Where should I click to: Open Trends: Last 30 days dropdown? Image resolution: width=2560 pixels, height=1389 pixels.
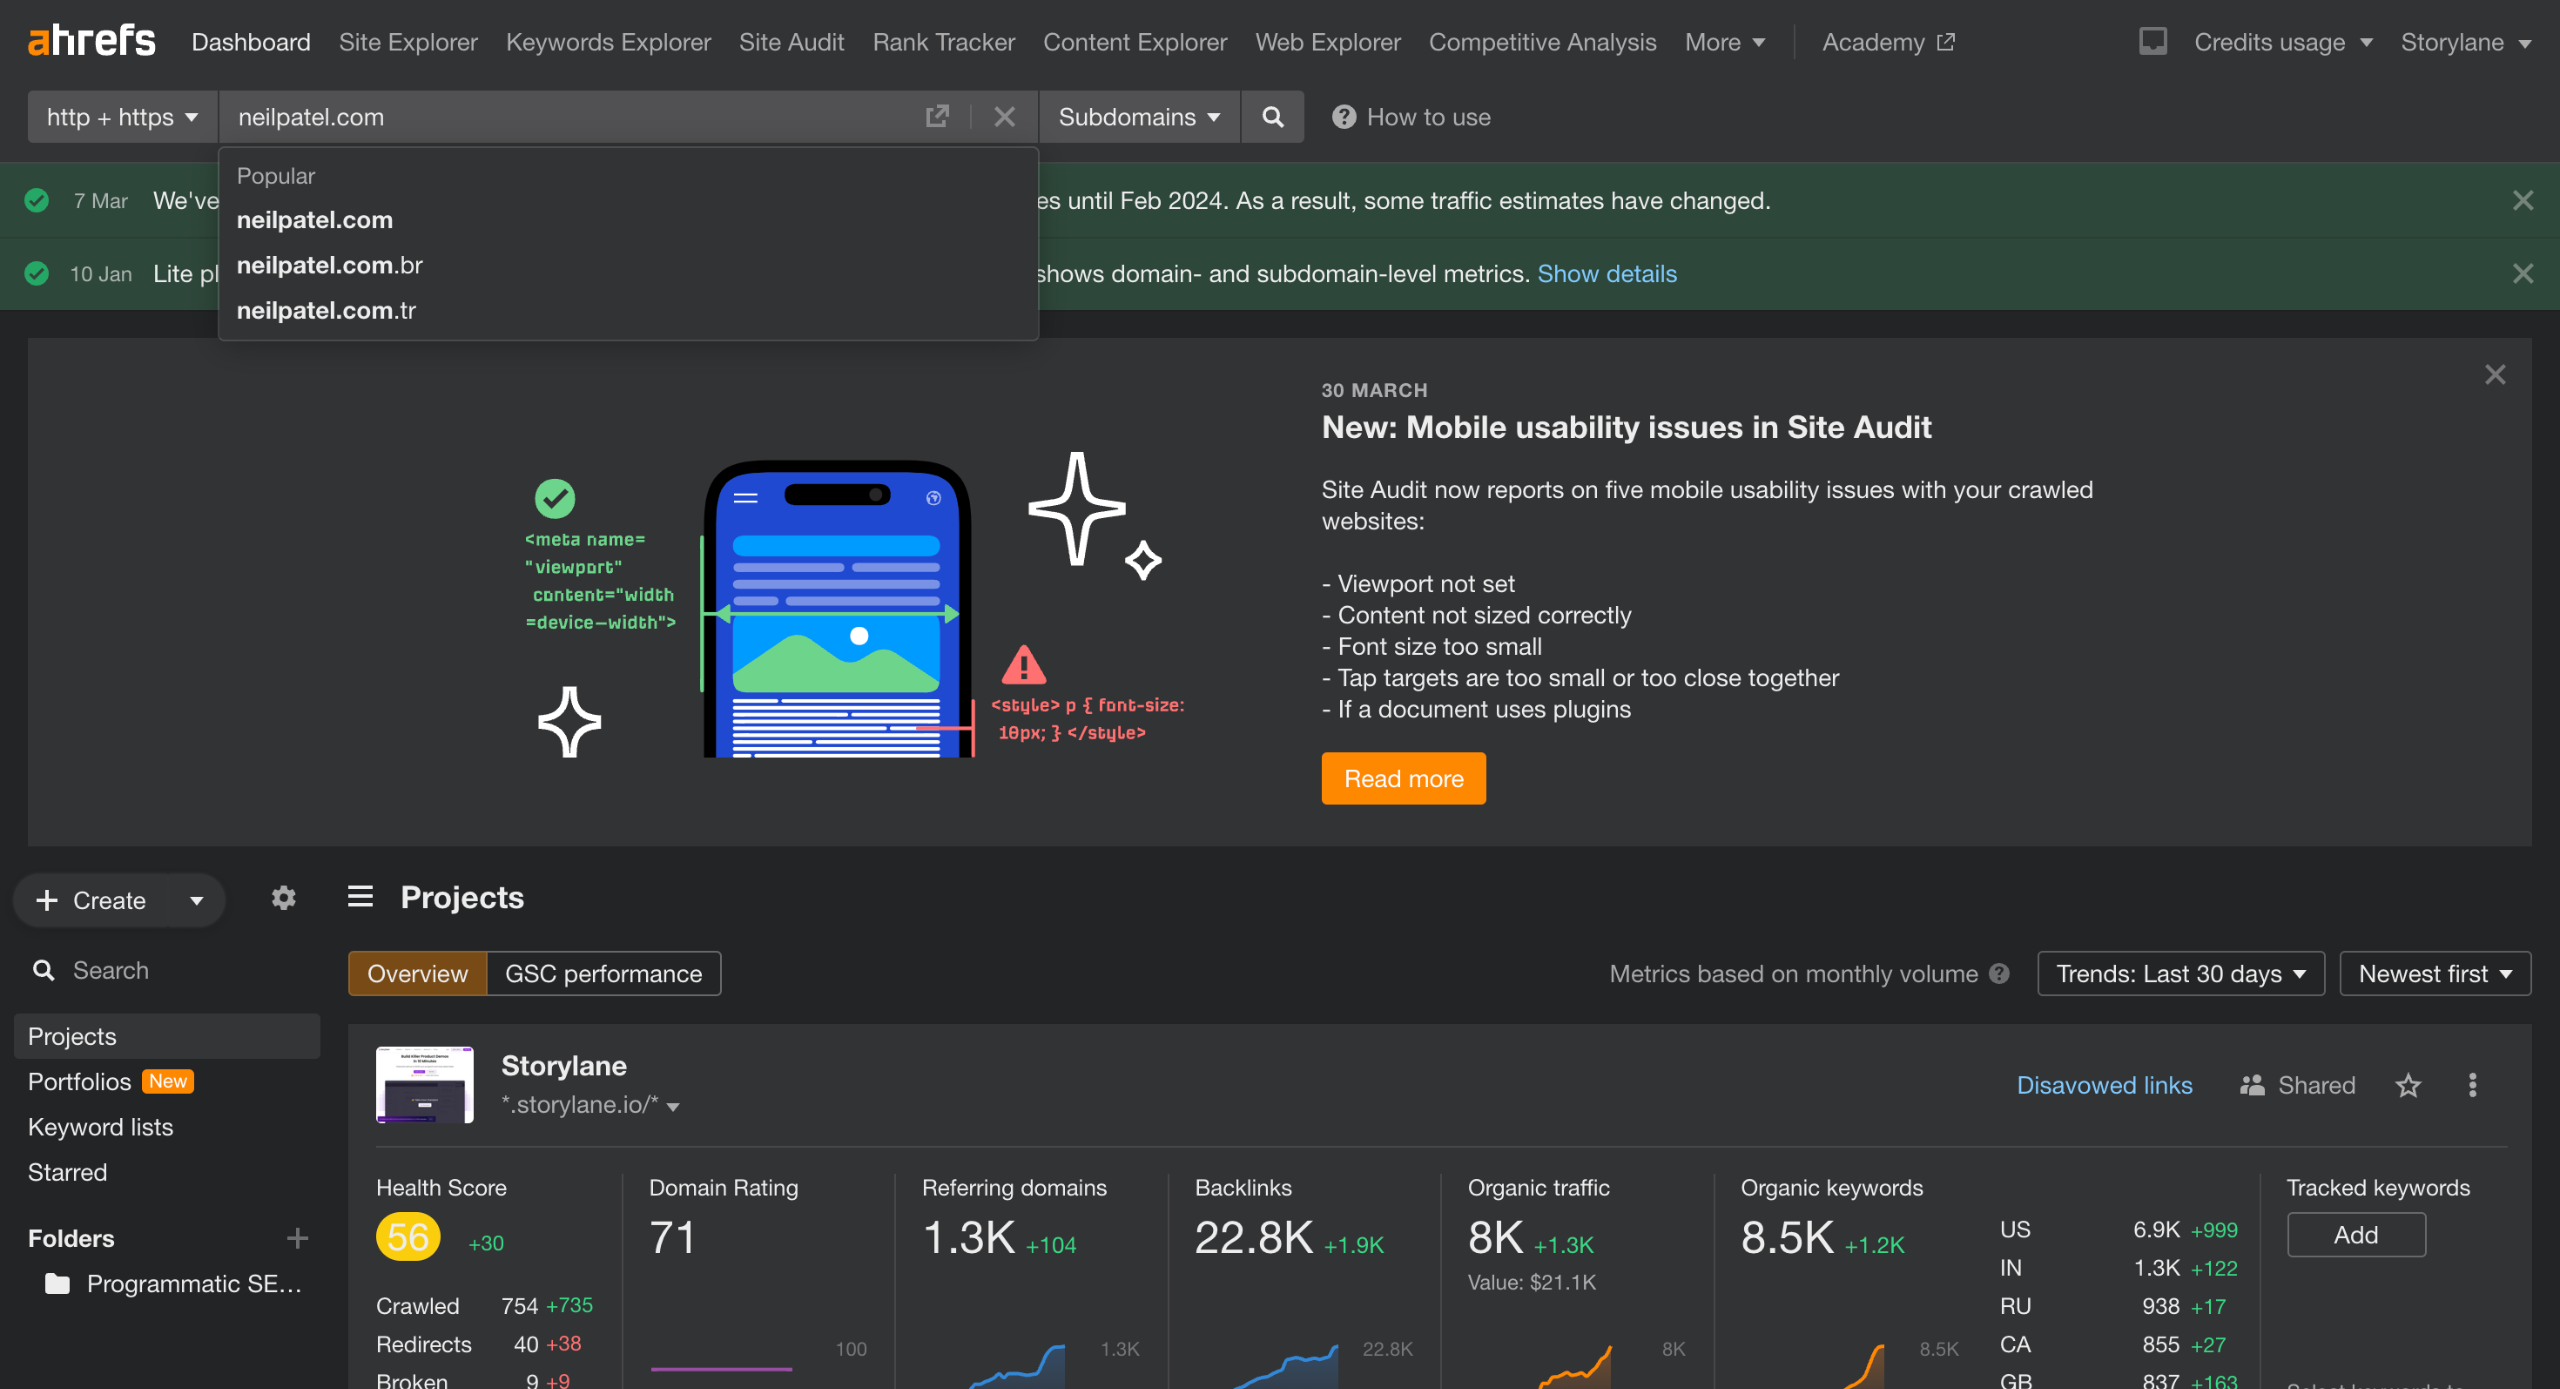pos(2181,974)
